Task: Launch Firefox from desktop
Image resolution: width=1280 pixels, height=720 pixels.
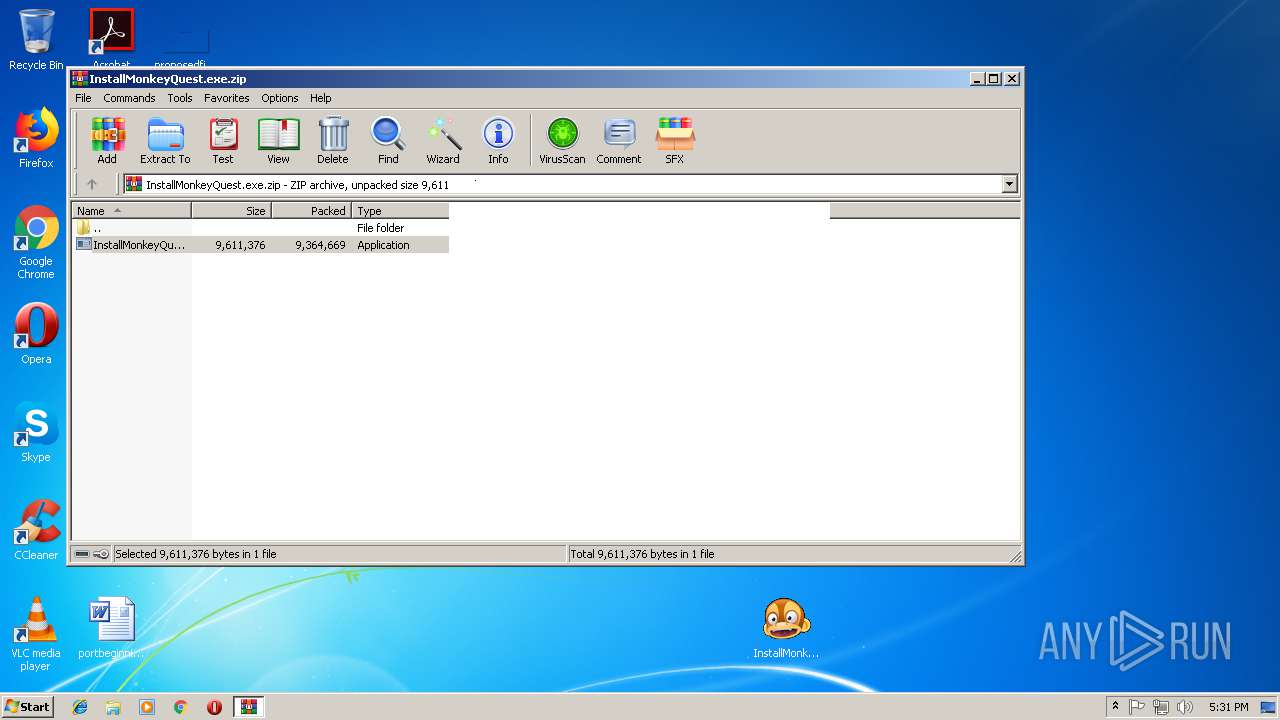Action: [x=36, y=139]
